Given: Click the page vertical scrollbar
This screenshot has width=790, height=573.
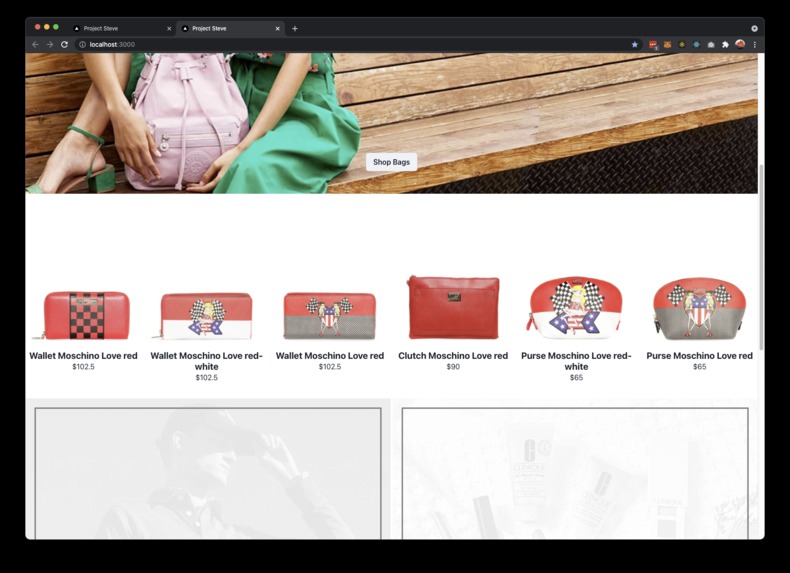Looking at the screenshot, I should [x=761, y=257].
